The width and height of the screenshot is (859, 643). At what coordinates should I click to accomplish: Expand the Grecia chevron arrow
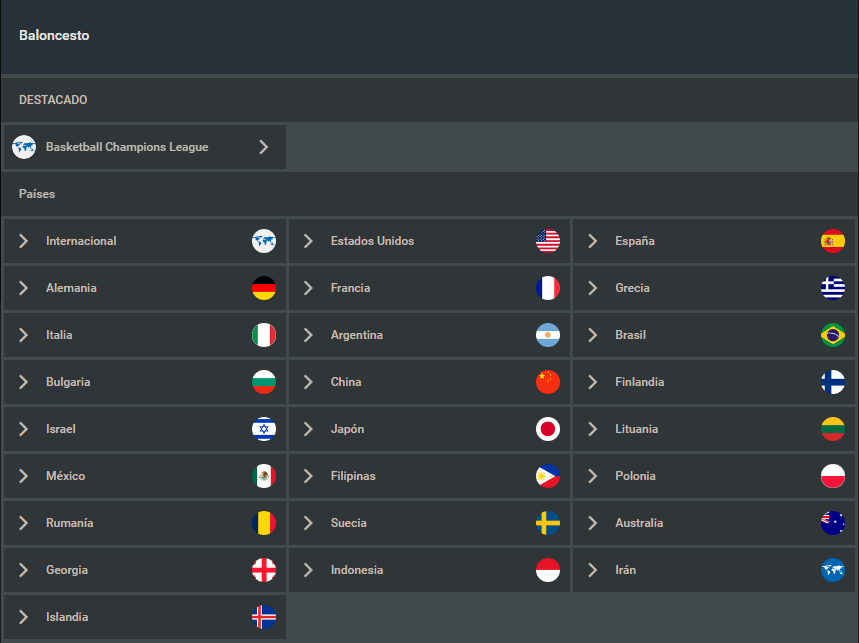pos(593,288)
